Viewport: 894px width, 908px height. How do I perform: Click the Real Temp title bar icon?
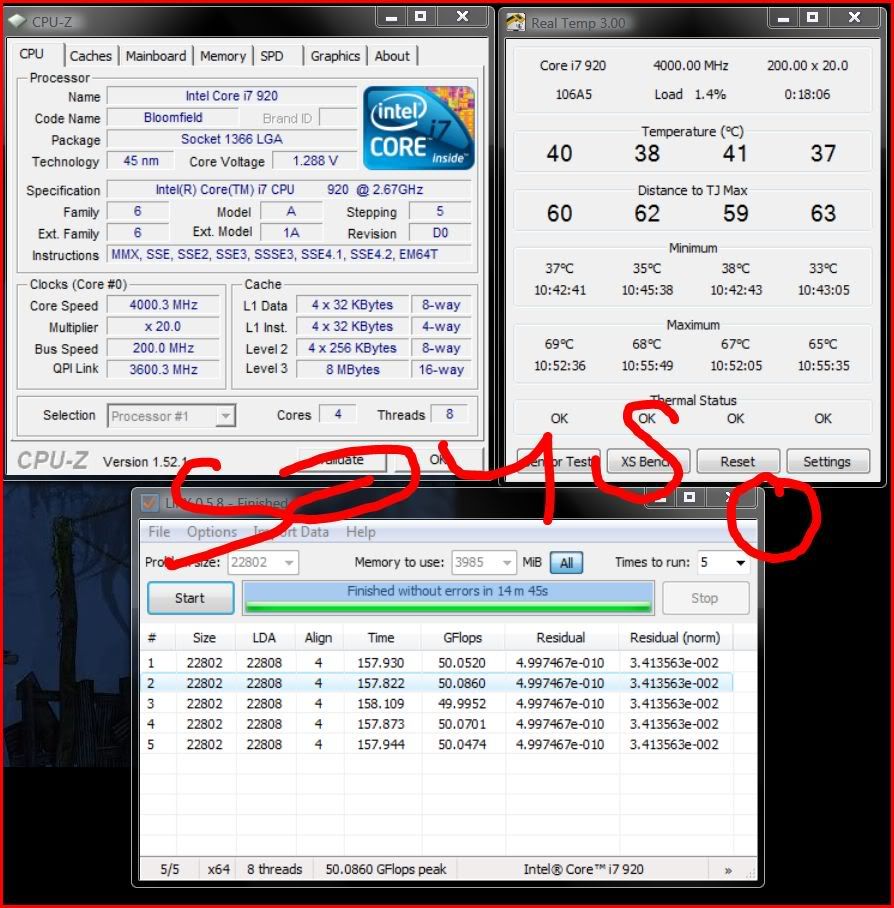(516, 22)
